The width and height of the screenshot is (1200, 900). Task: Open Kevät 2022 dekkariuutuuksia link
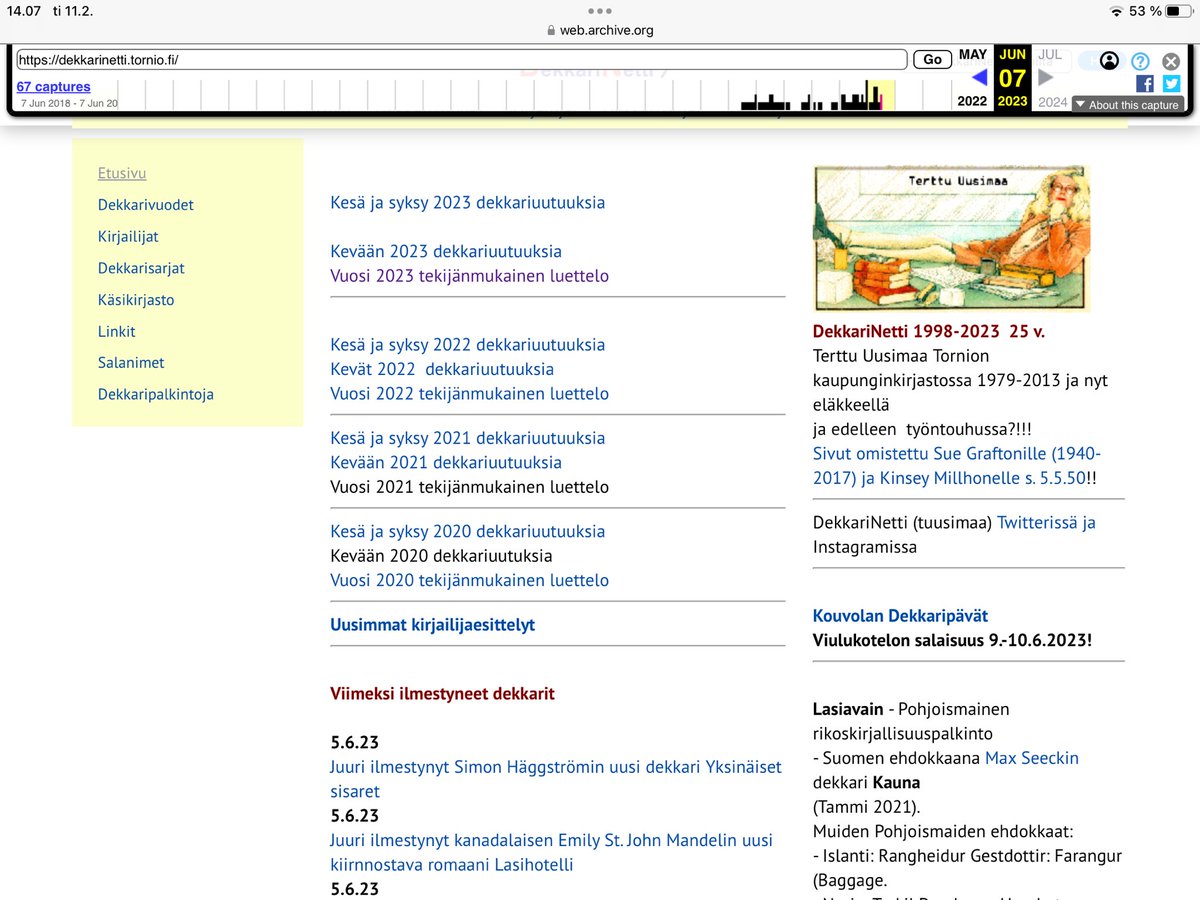pos(442,369)
